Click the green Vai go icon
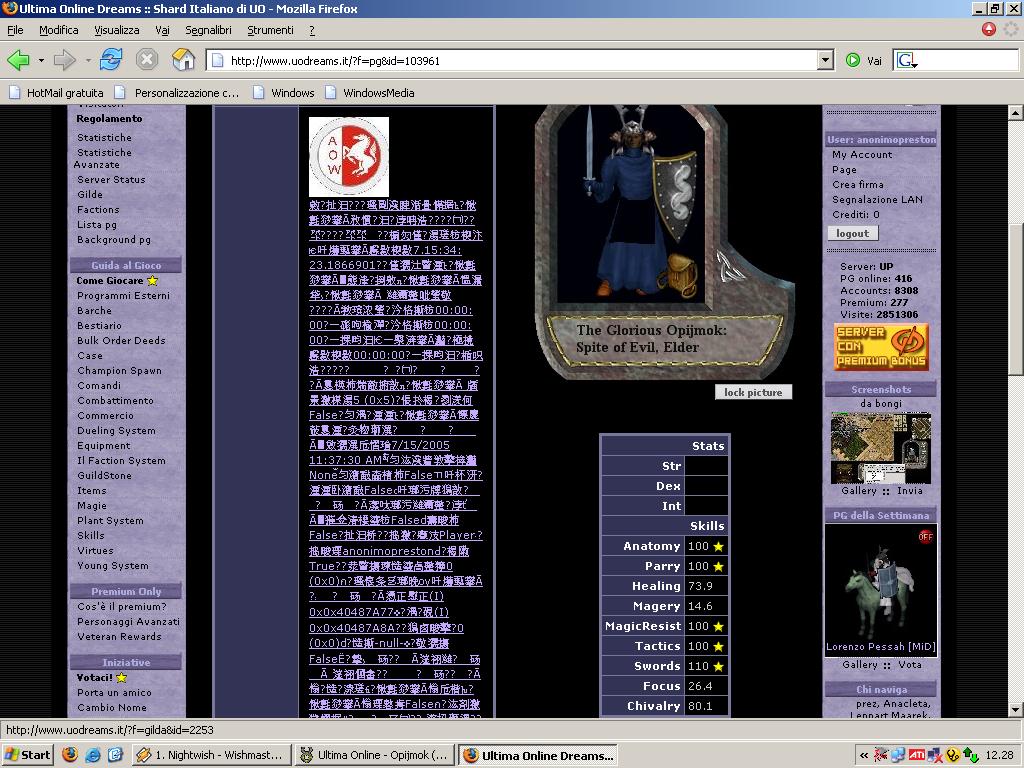This screenshot has width=1024, height=768. tap(853, 60)
